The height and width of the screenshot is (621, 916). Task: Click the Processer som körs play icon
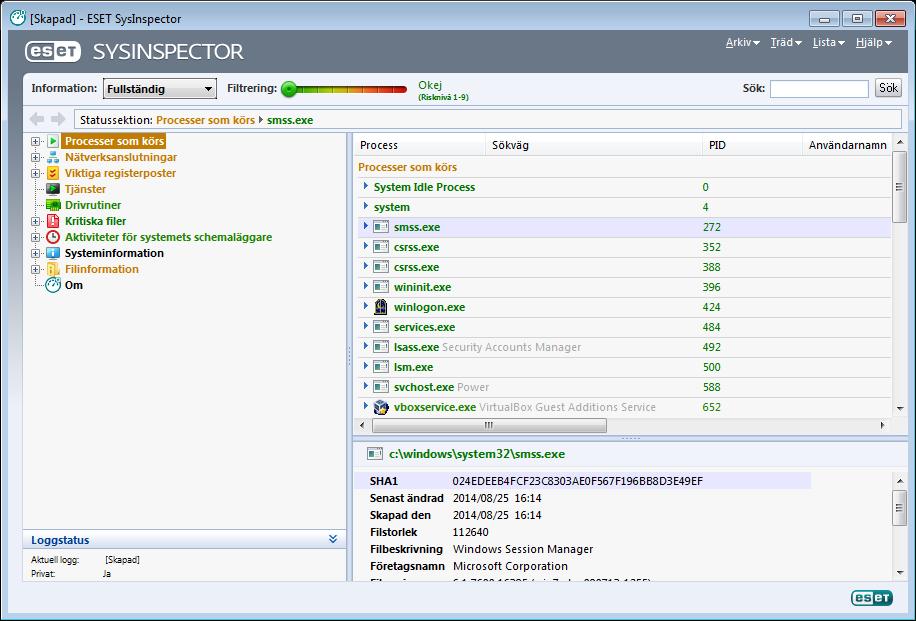[x=53, y=141]
